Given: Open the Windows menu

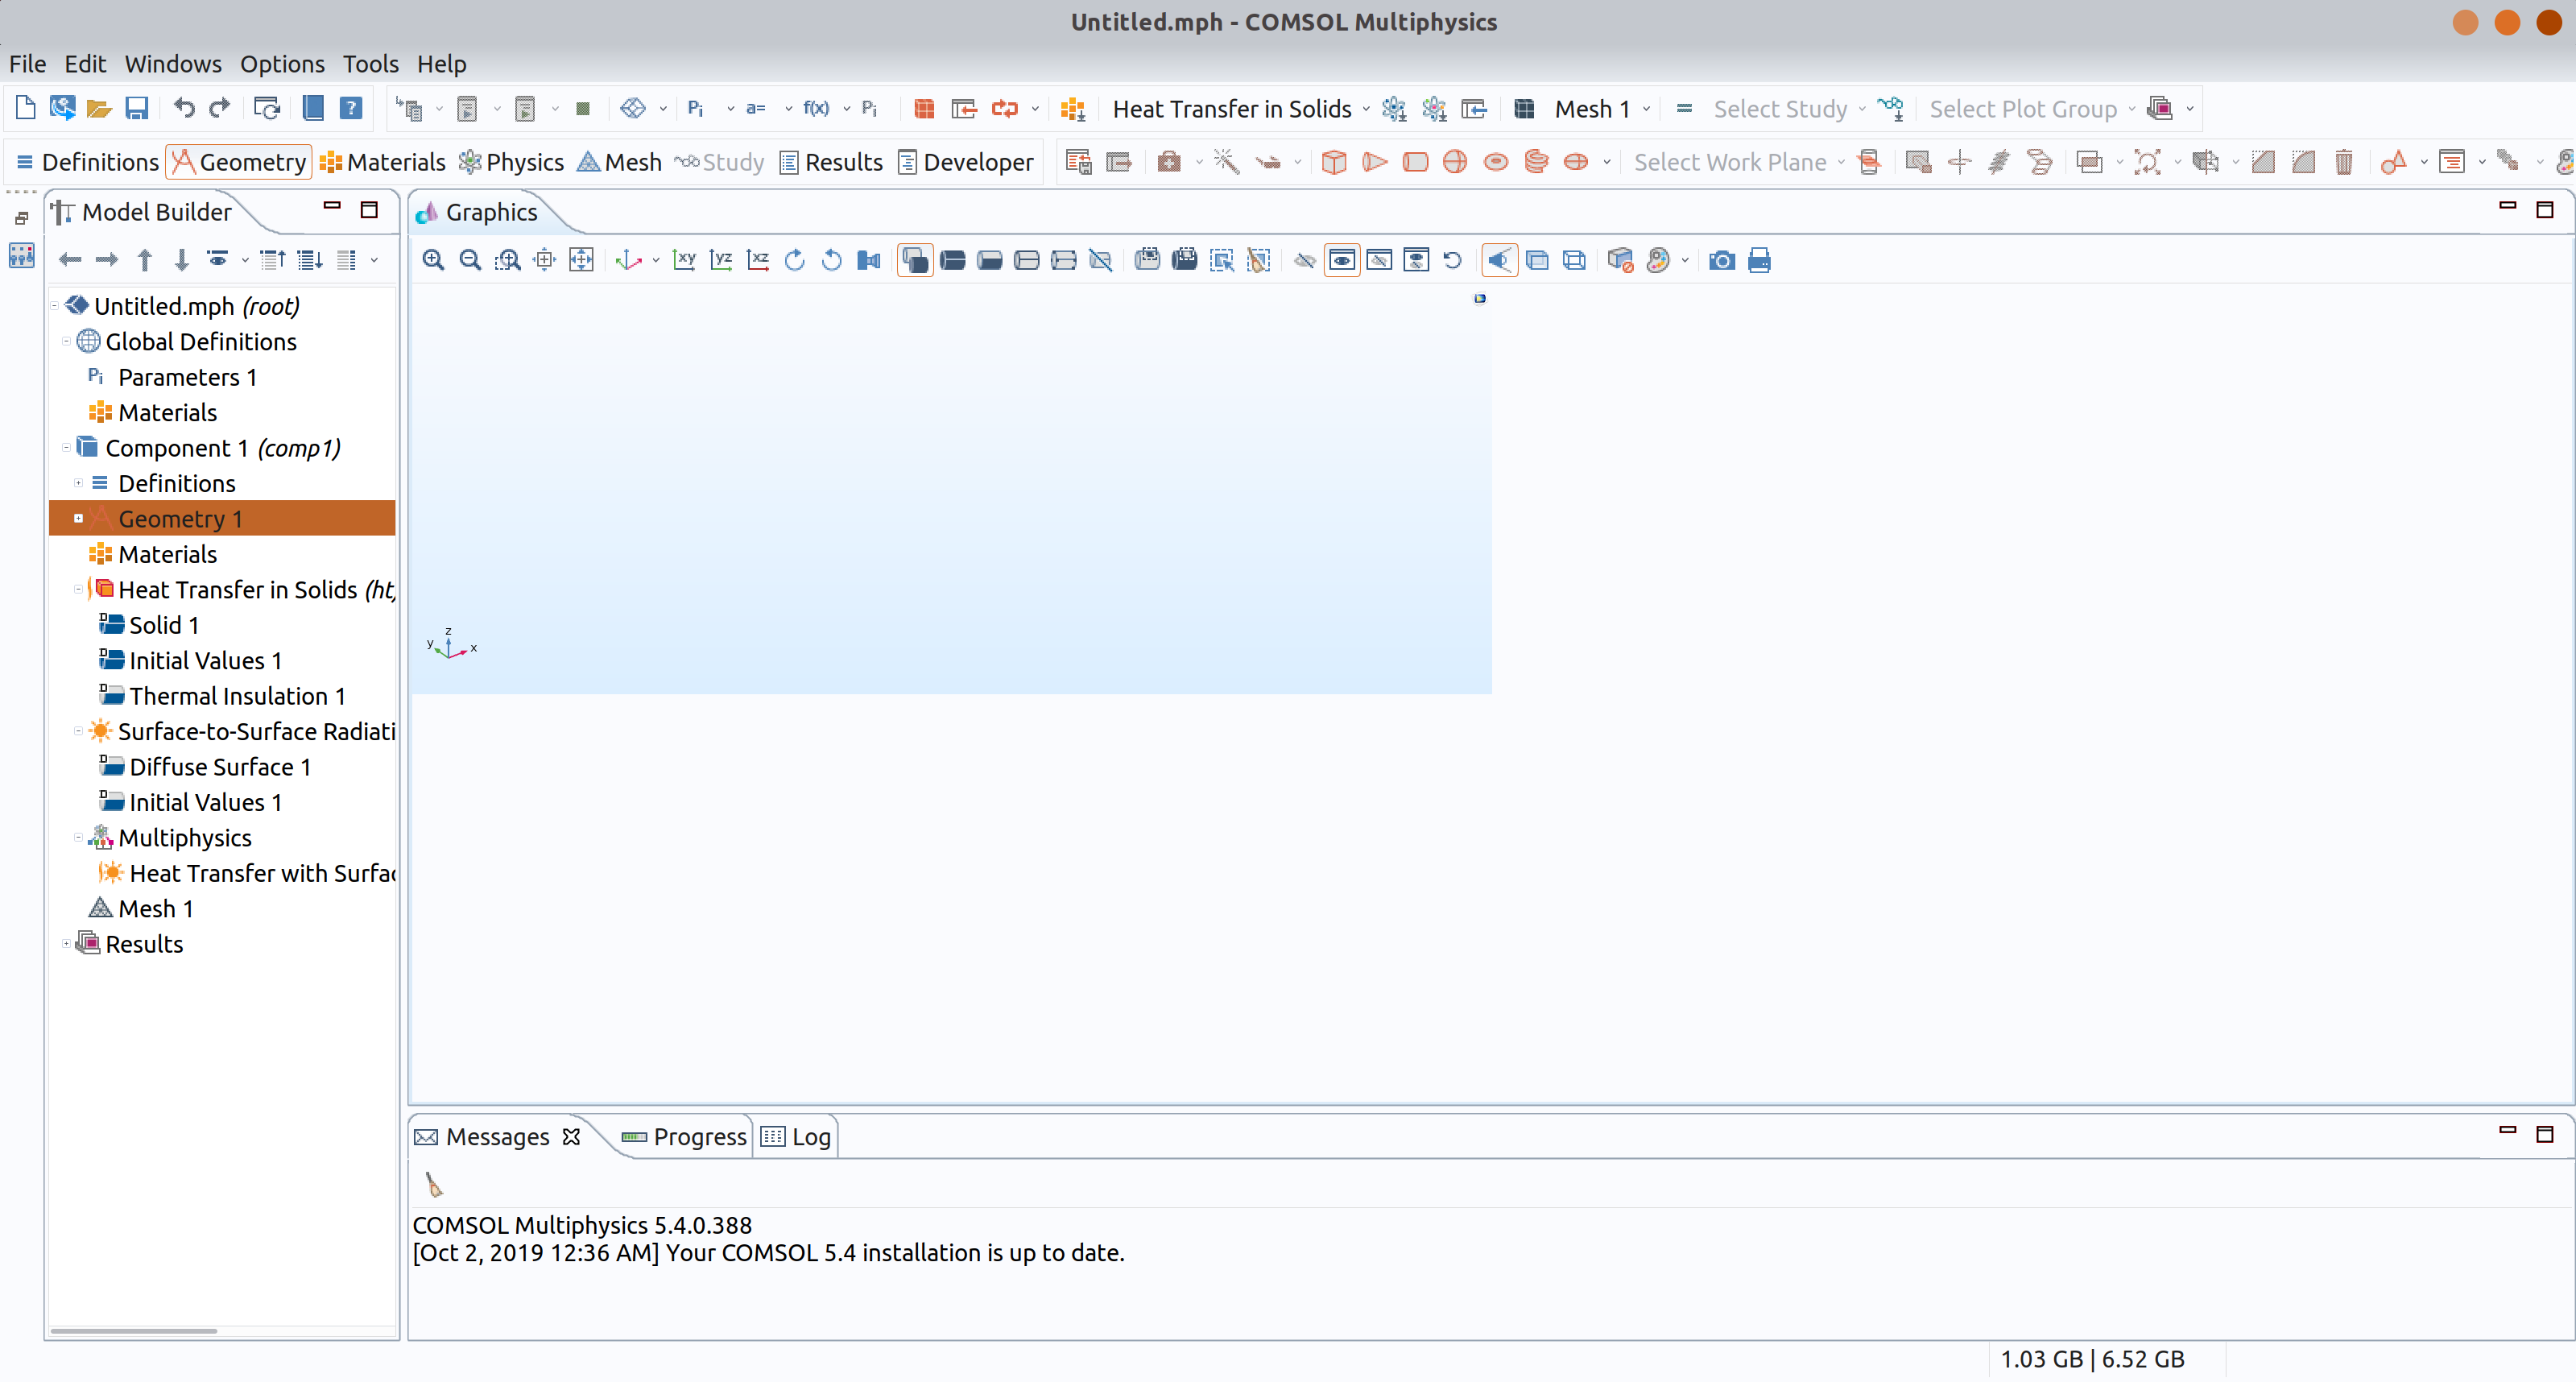Looking at the screenshot, I should click(x=173, y=64).
